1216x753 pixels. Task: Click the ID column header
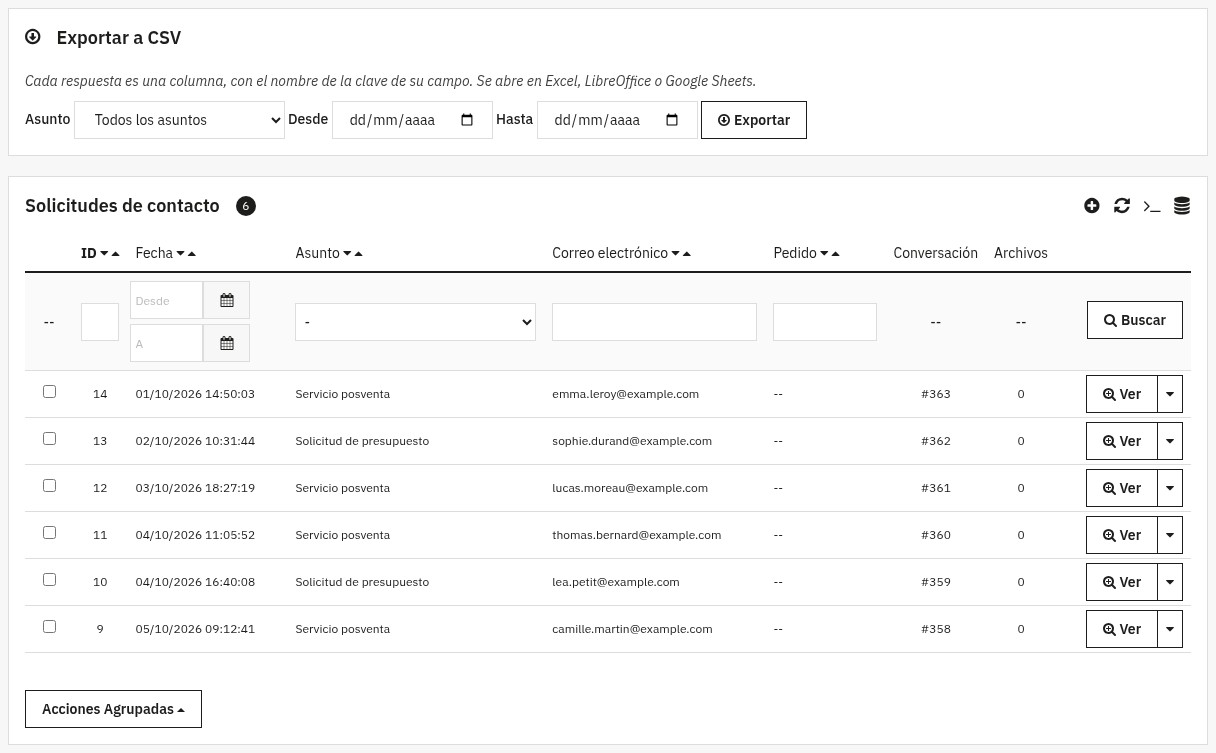(x=88, y=253)
